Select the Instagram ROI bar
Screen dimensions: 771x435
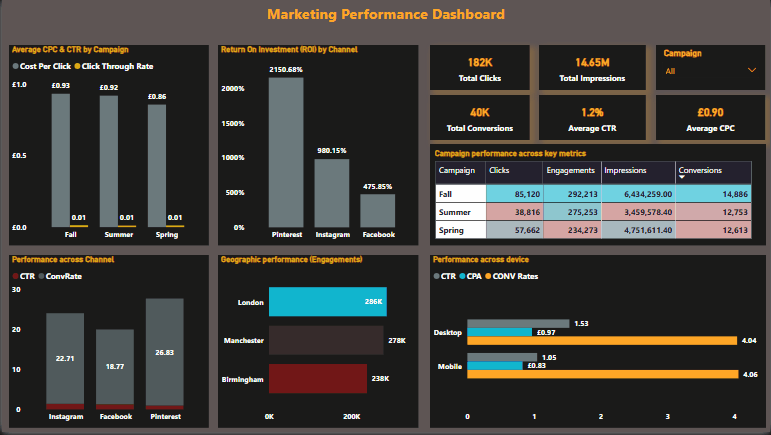pyautogui.click(x=332, y=193)
